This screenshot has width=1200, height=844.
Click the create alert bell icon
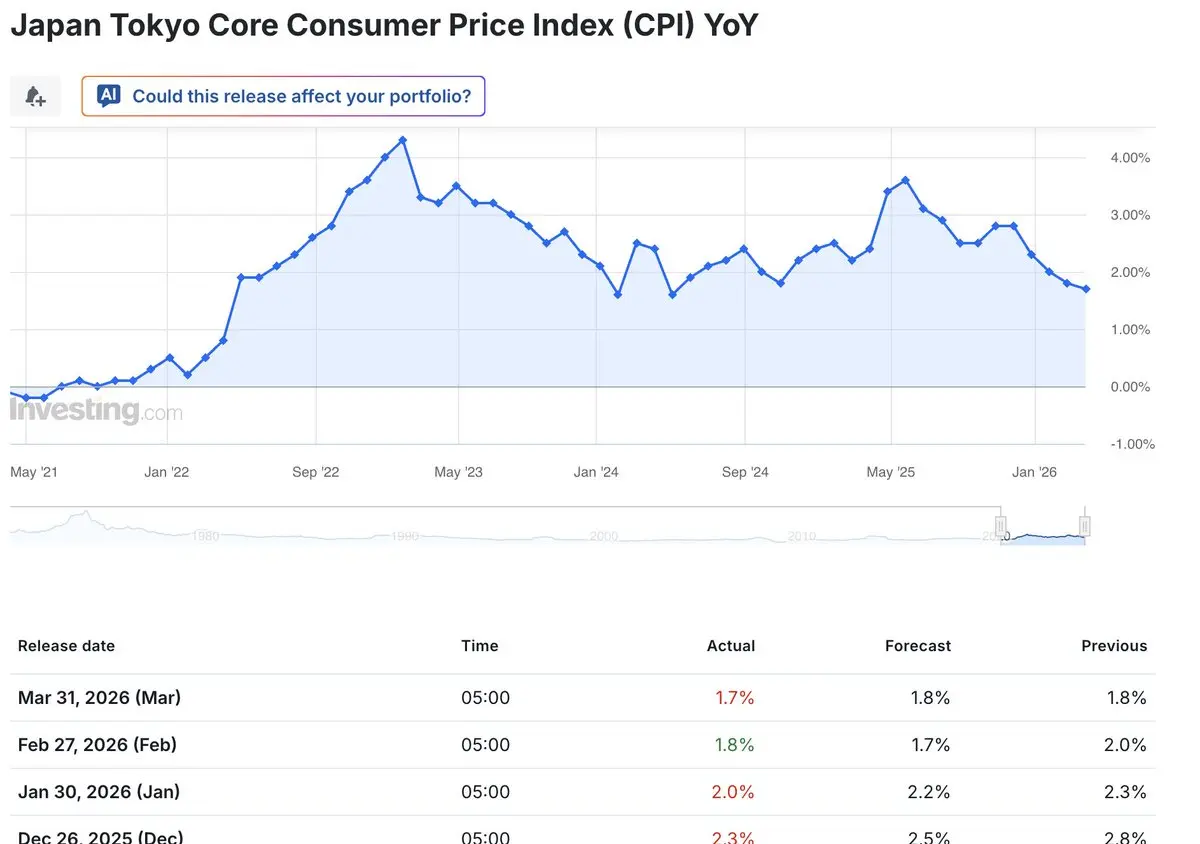35,96
